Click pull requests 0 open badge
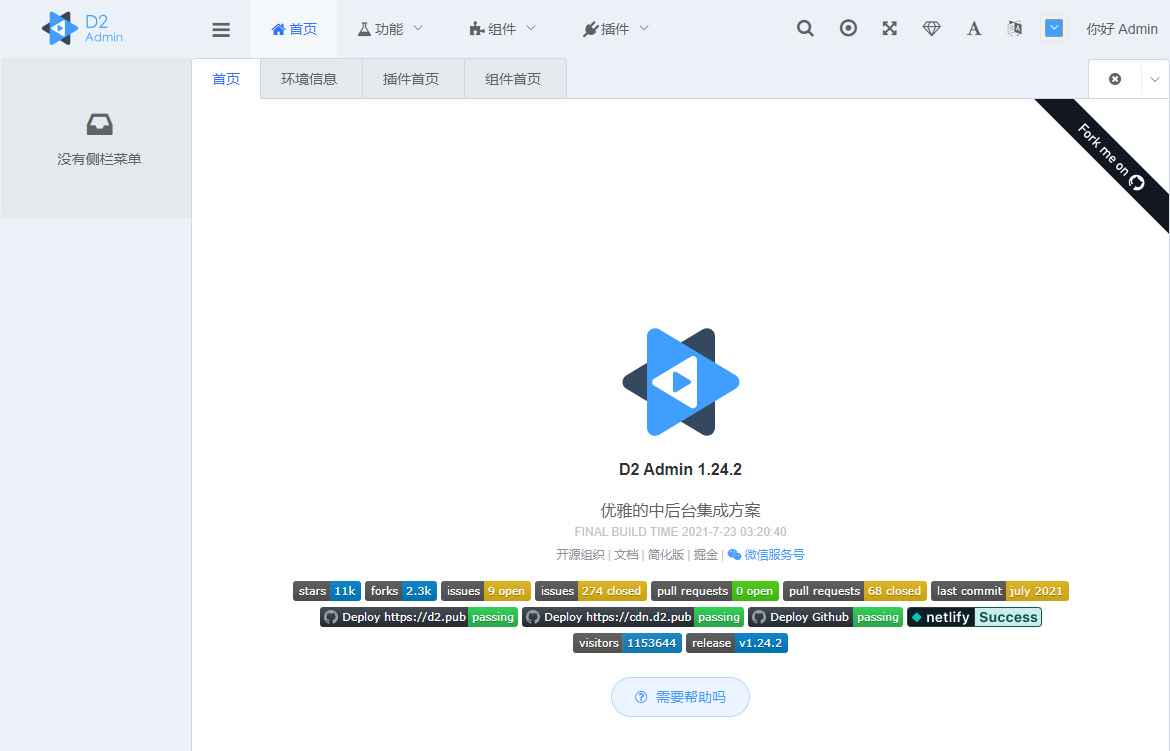Screen dimensions: 1170x751 715,591
